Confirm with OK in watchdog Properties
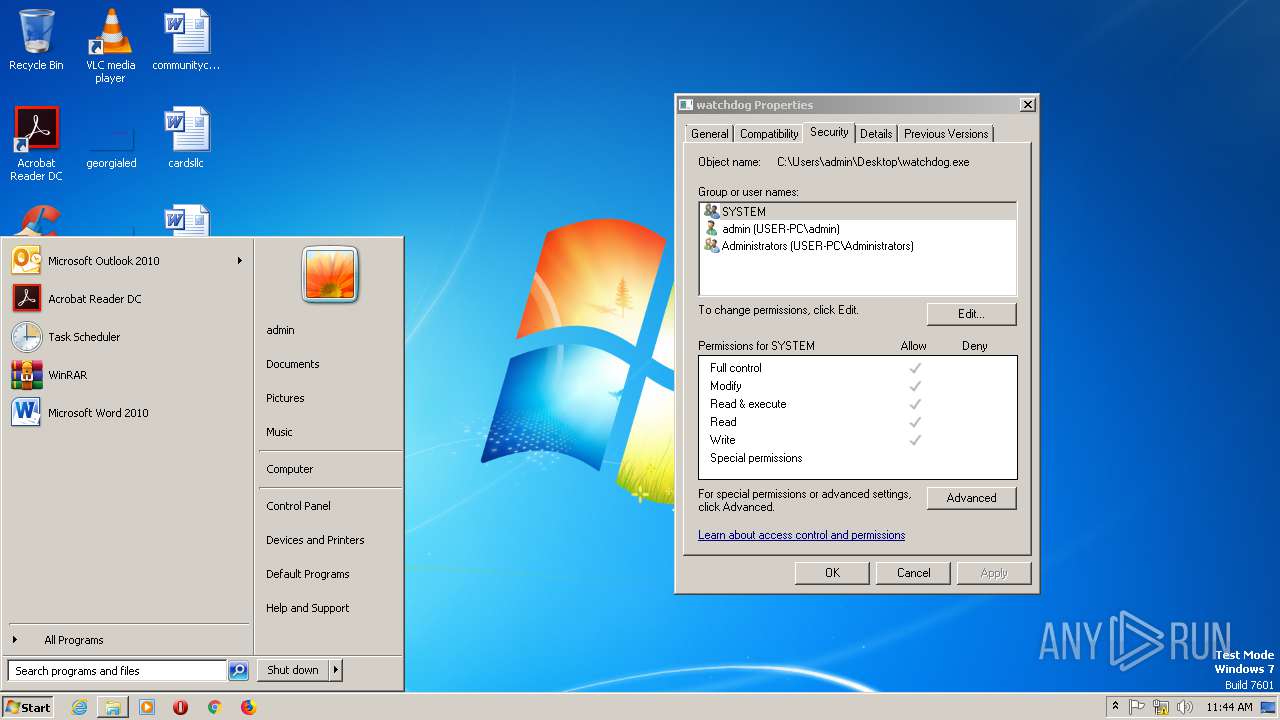Image resolution: width=1280 pixels, height=720 pixels. 832,573
